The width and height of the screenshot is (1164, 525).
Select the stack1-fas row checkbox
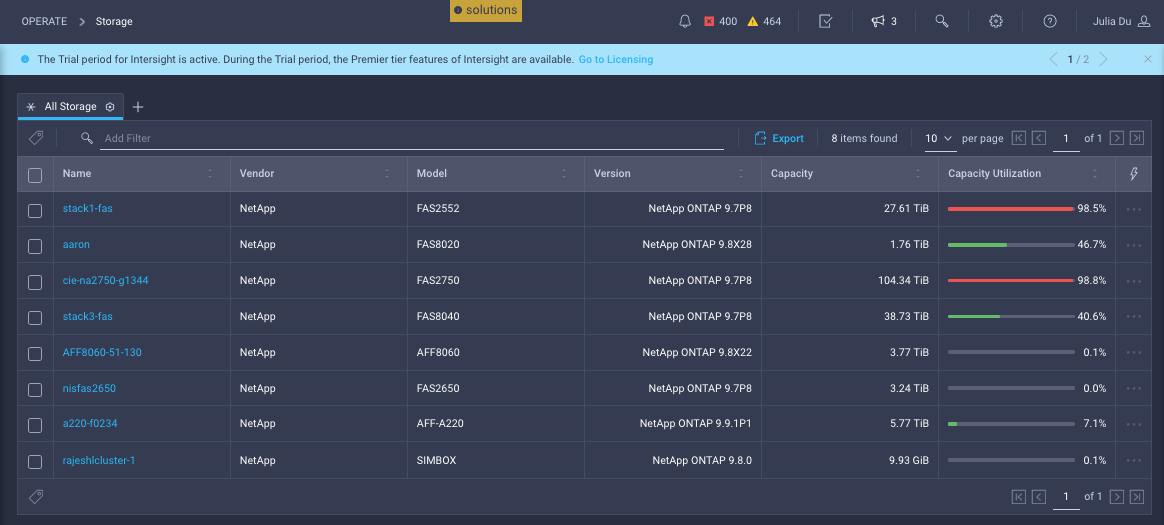(x=35, y=210)
